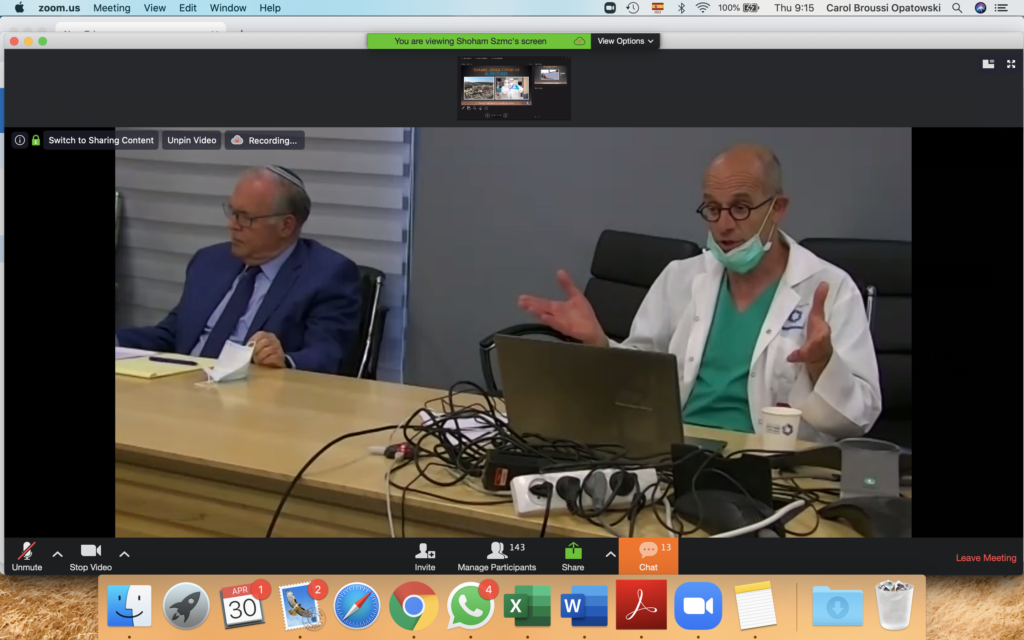Click the green Share screen button
1024x640 pixels.
[x=573, y=556]
